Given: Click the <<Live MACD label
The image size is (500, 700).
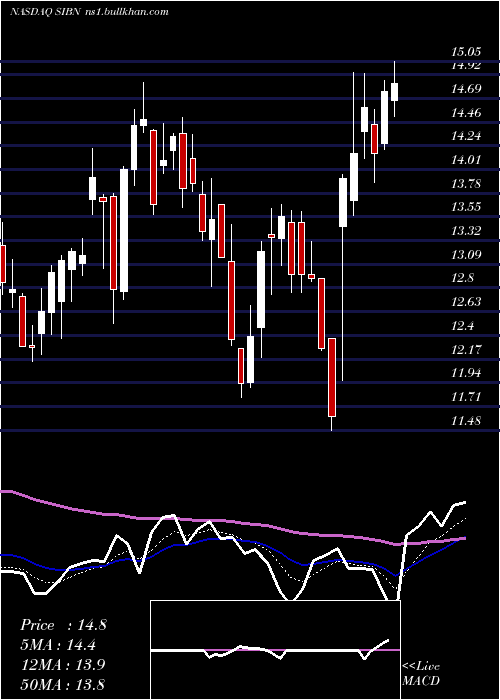Looking at the screenshot, I should click(421, 673).
